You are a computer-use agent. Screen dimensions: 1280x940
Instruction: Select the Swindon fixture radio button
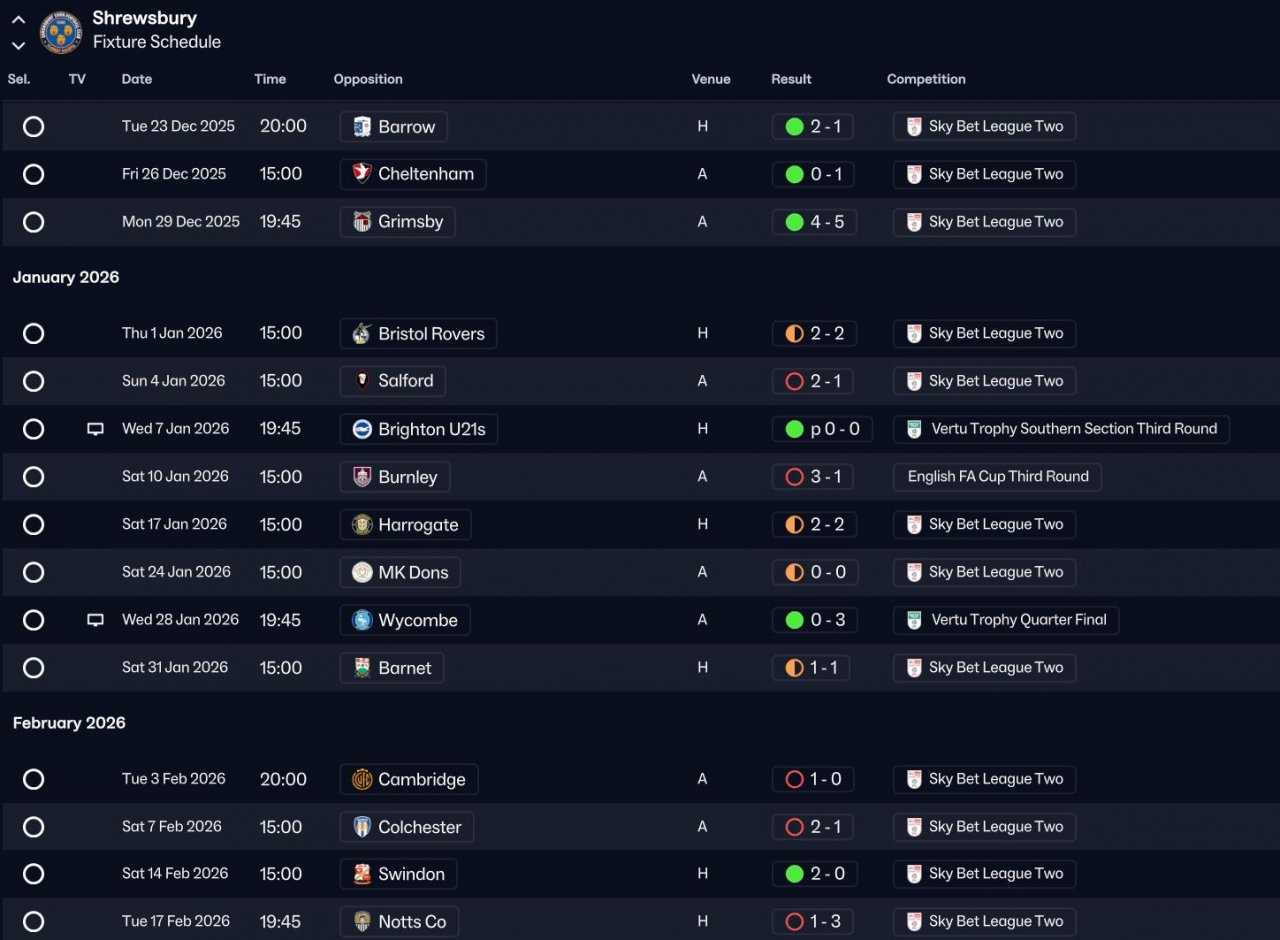point(34,874)
